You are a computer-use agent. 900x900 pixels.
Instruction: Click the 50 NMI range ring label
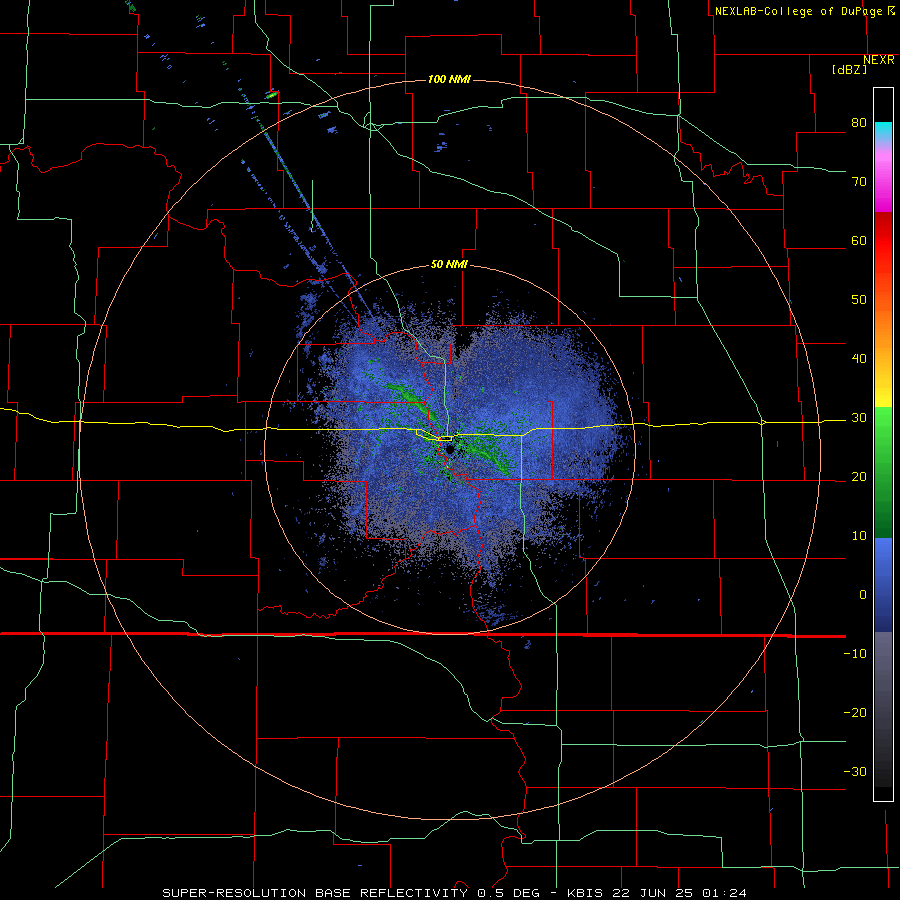(449, 264)
